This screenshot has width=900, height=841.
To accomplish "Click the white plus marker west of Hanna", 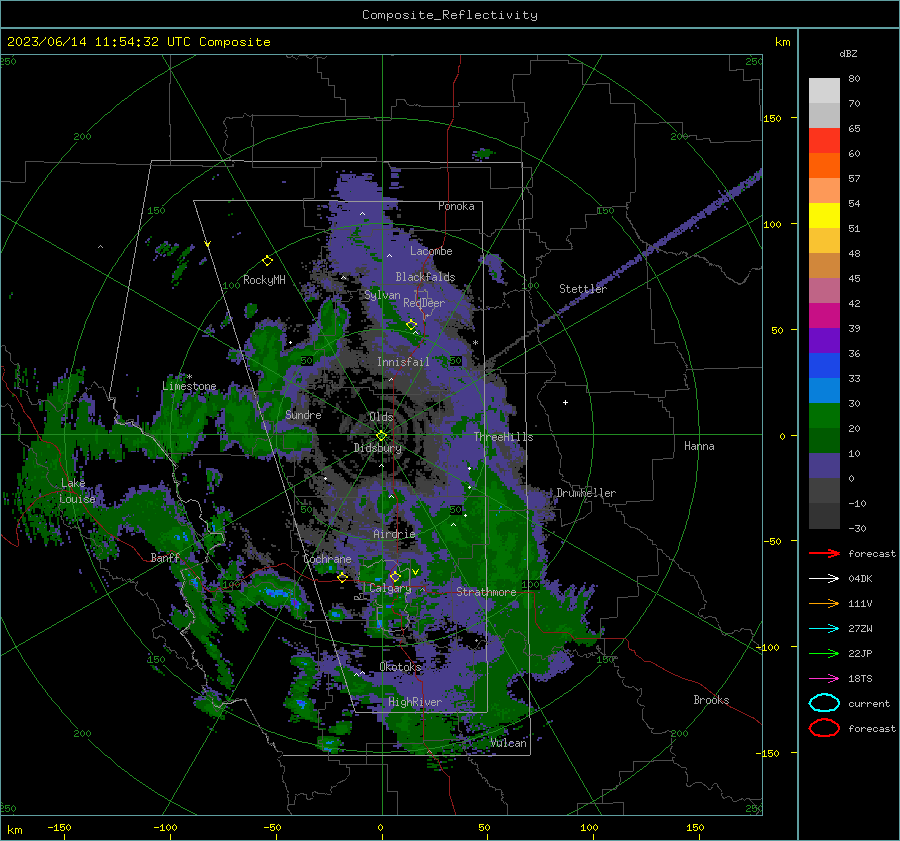I will pyautogui.click(x=565, y=402).
